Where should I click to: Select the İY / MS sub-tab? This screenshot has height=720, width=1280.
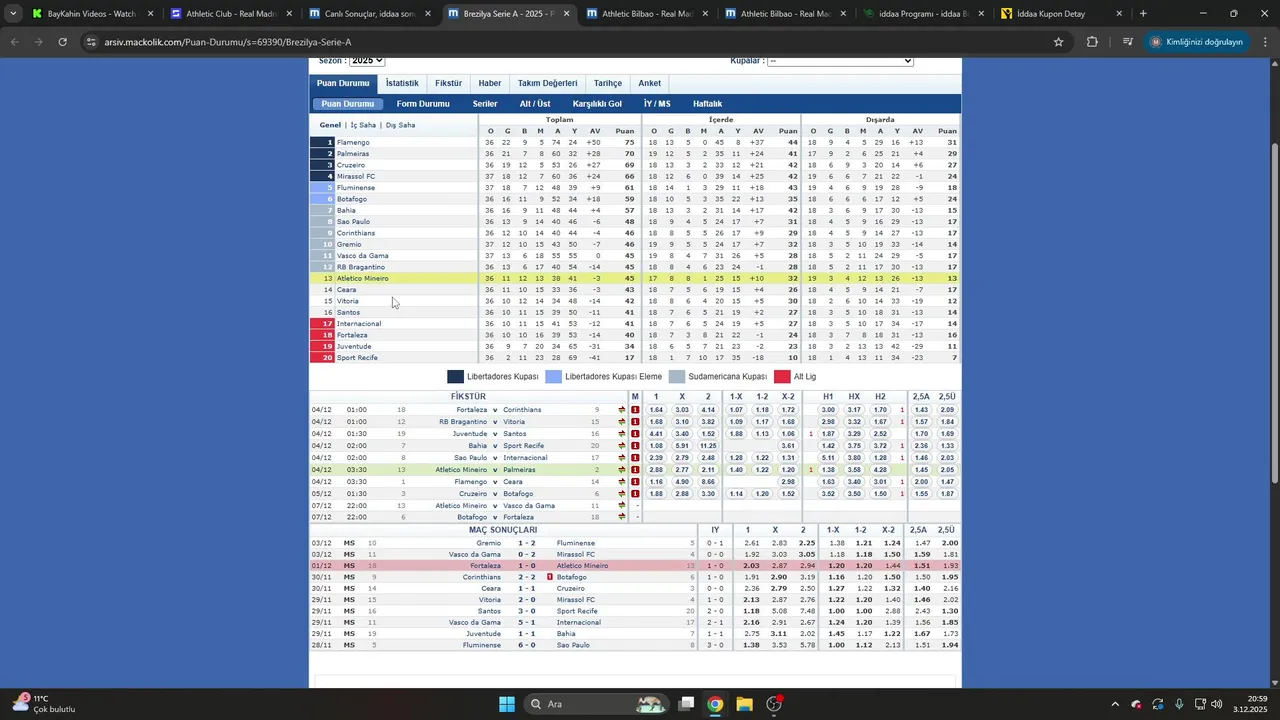(657, 104)
